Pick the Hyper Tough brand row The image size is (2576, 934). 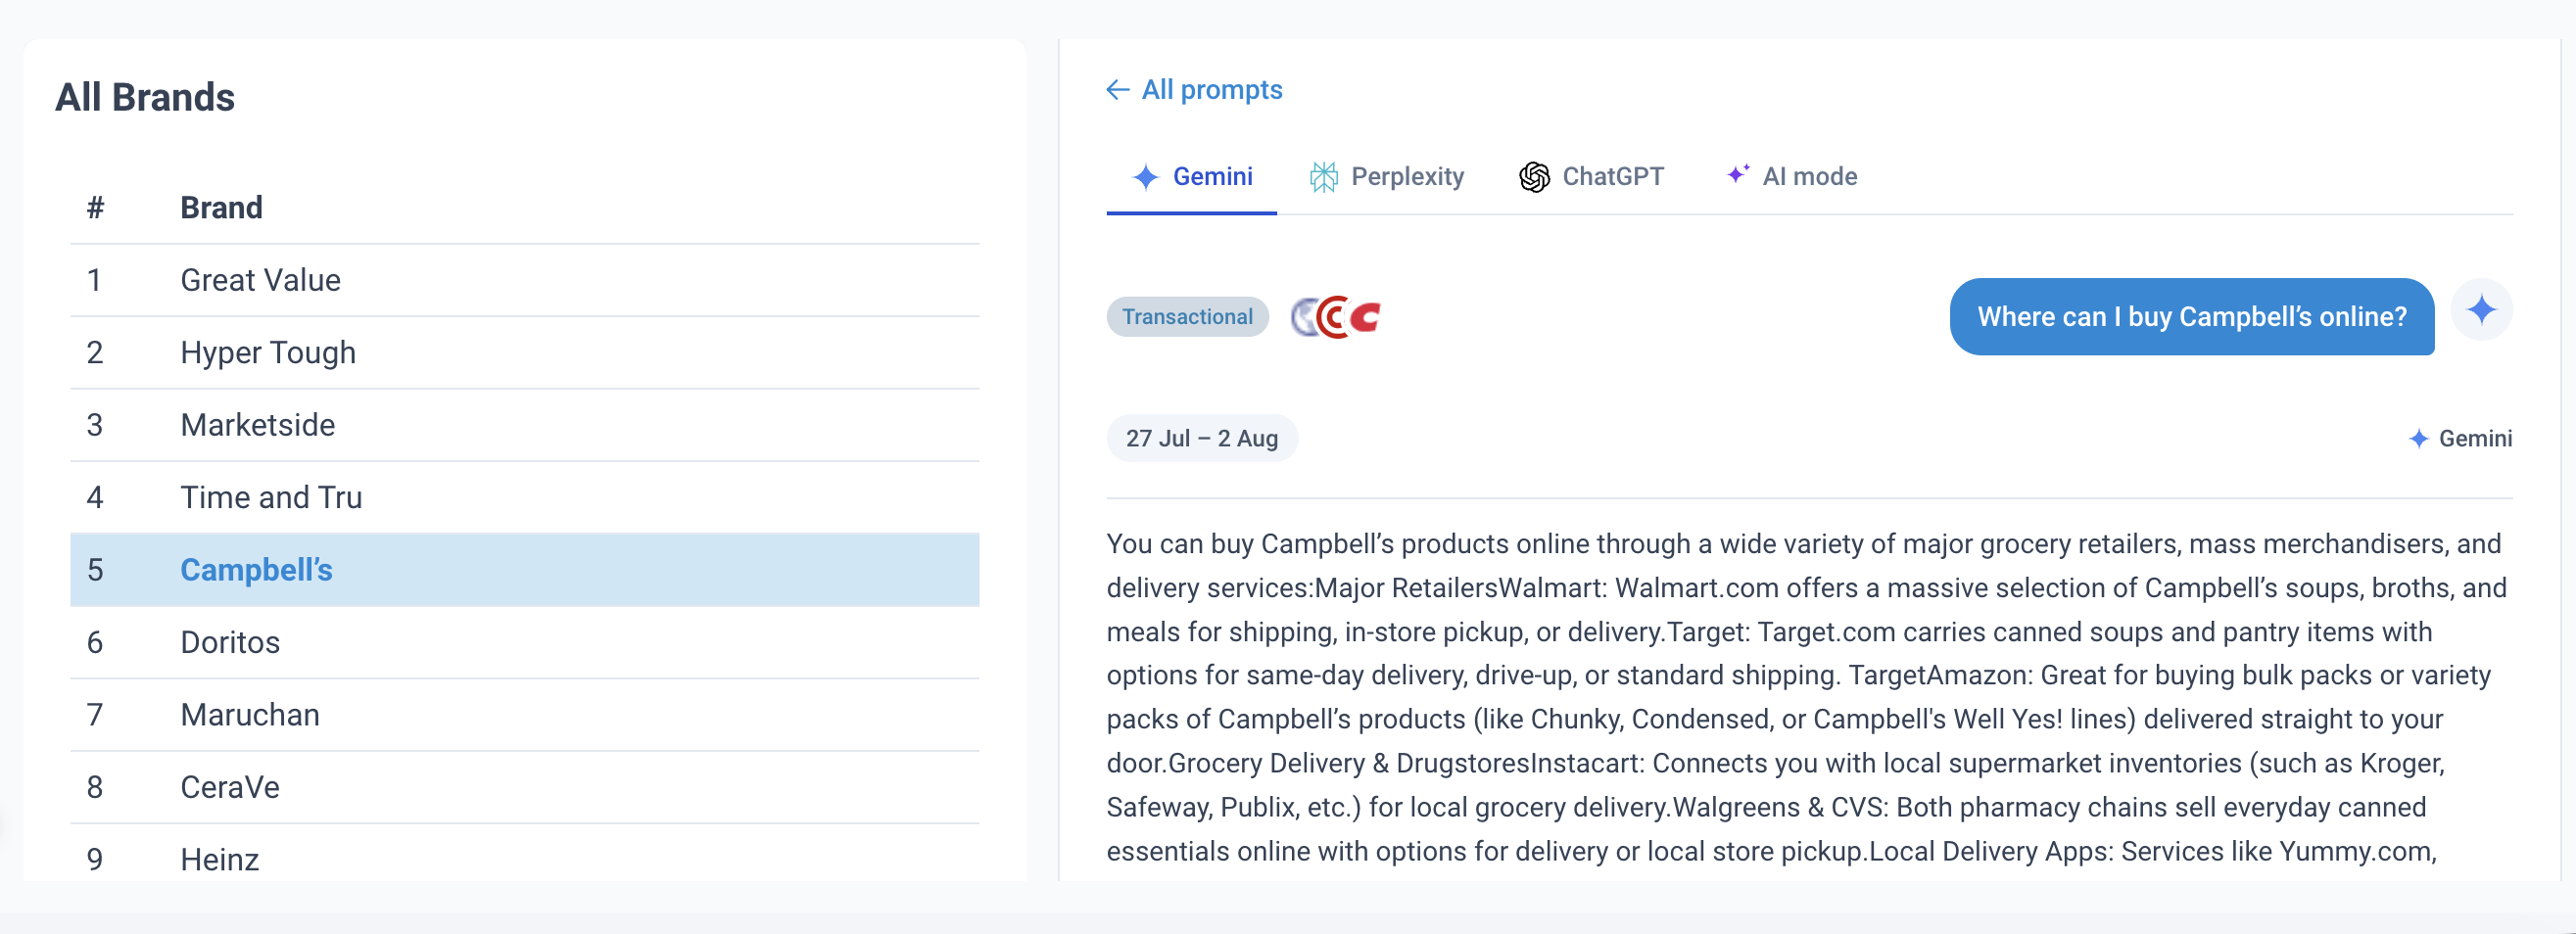(x=524, y=353)
